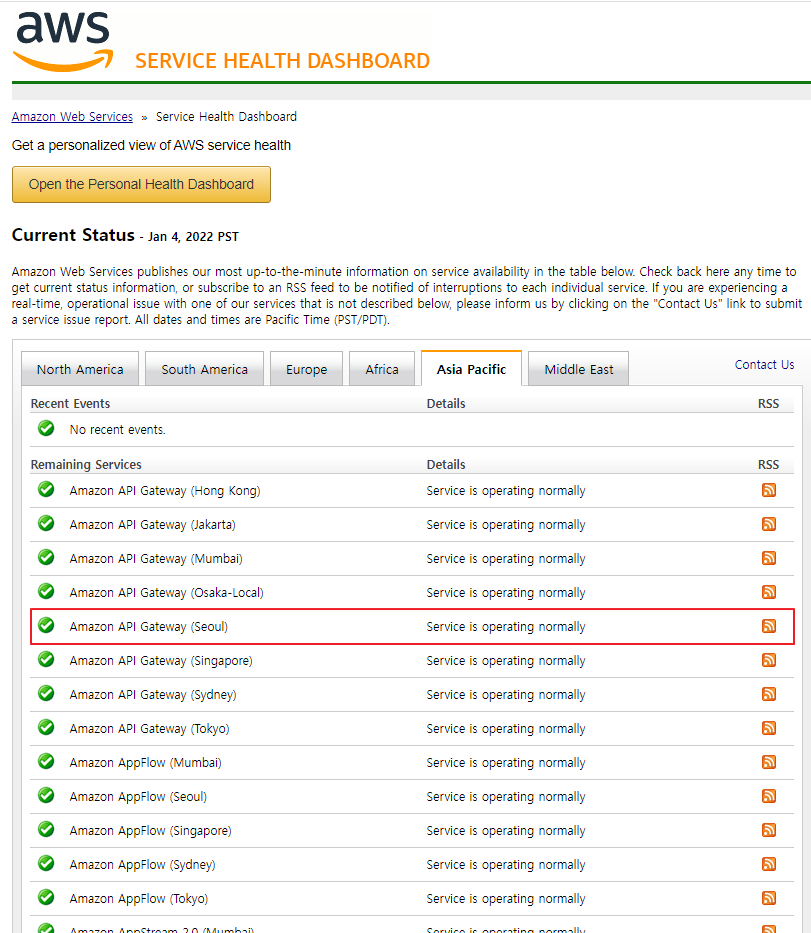This screenshot has height=933, width=811.
Task: Click green status icon for AppFlow (Tokyo)
Action: (46, 897)
